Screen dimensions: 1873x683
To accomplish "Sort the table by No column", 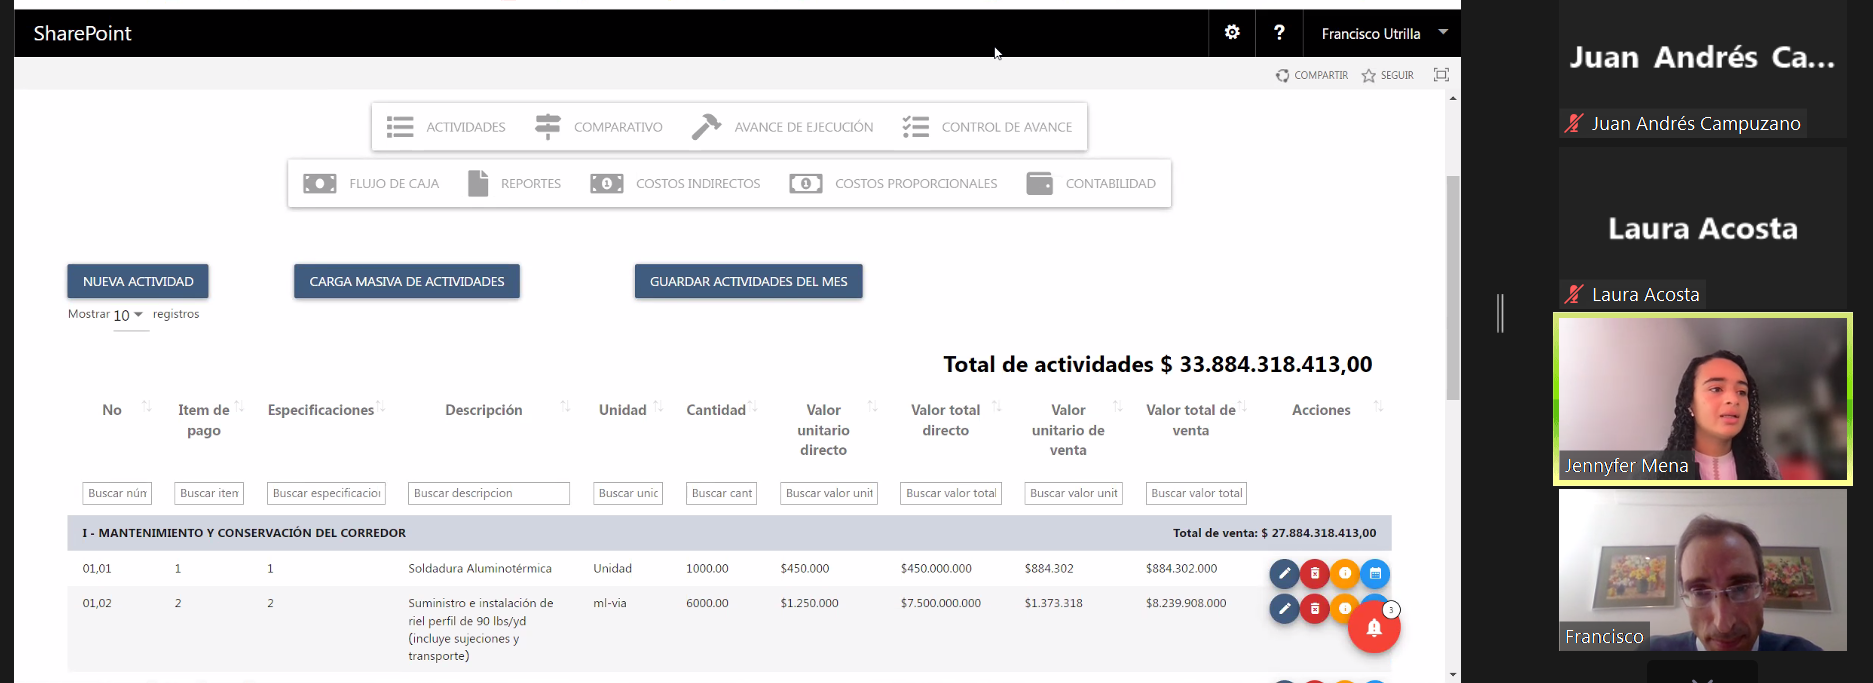I will pyautogui.click(x=147, y=406).
